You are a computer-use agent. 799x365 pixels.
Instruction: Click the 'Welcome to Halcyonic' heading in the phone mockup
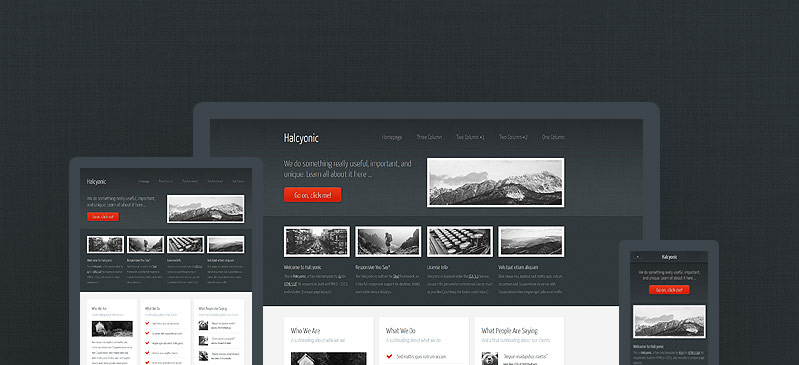tap(649, 347)
